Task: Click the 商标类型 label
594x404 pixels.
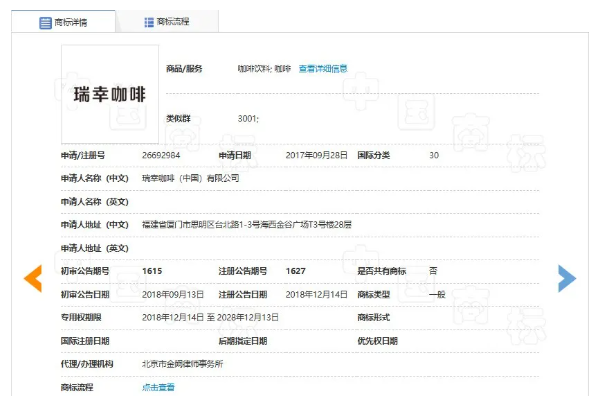Action: tap(374, 294)
